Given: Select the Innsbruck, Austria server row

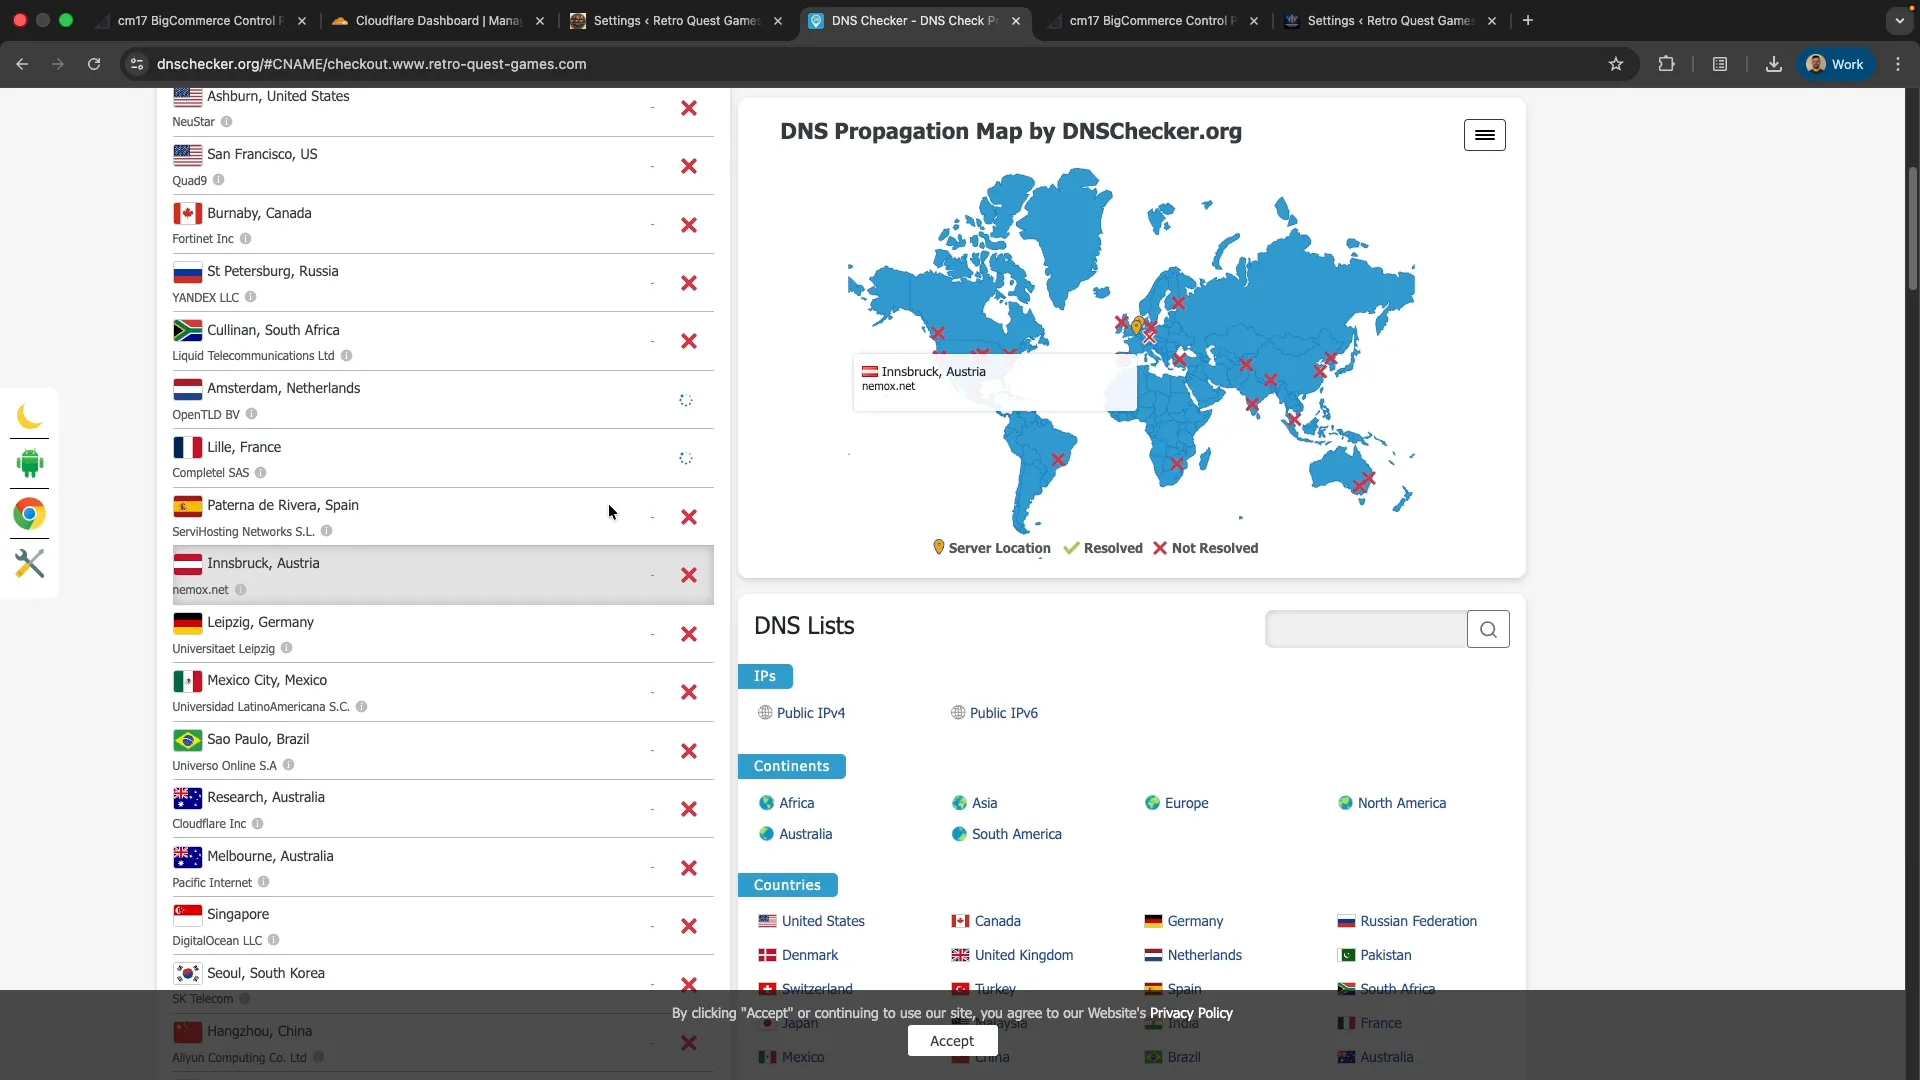Looking at the screenshot, I should coord(443,575).
